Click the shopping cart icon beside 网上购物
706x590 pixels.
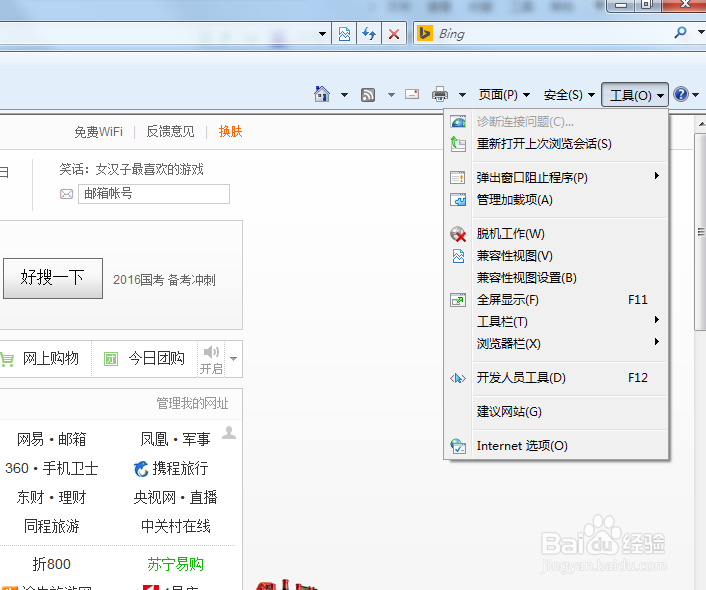pyautogui.click(x=6, y=359)
